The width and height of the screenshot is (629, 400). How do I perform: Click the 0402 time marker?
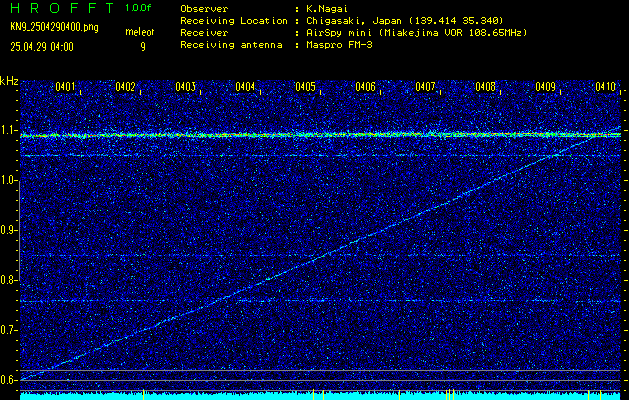(x=125, y=87)
